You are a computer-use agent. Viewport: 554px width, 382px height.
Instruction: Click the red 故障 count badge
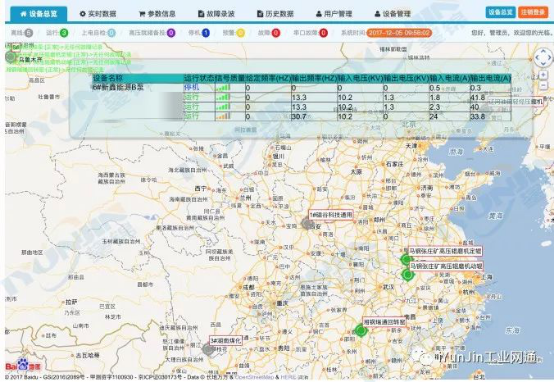coord(276,33)
